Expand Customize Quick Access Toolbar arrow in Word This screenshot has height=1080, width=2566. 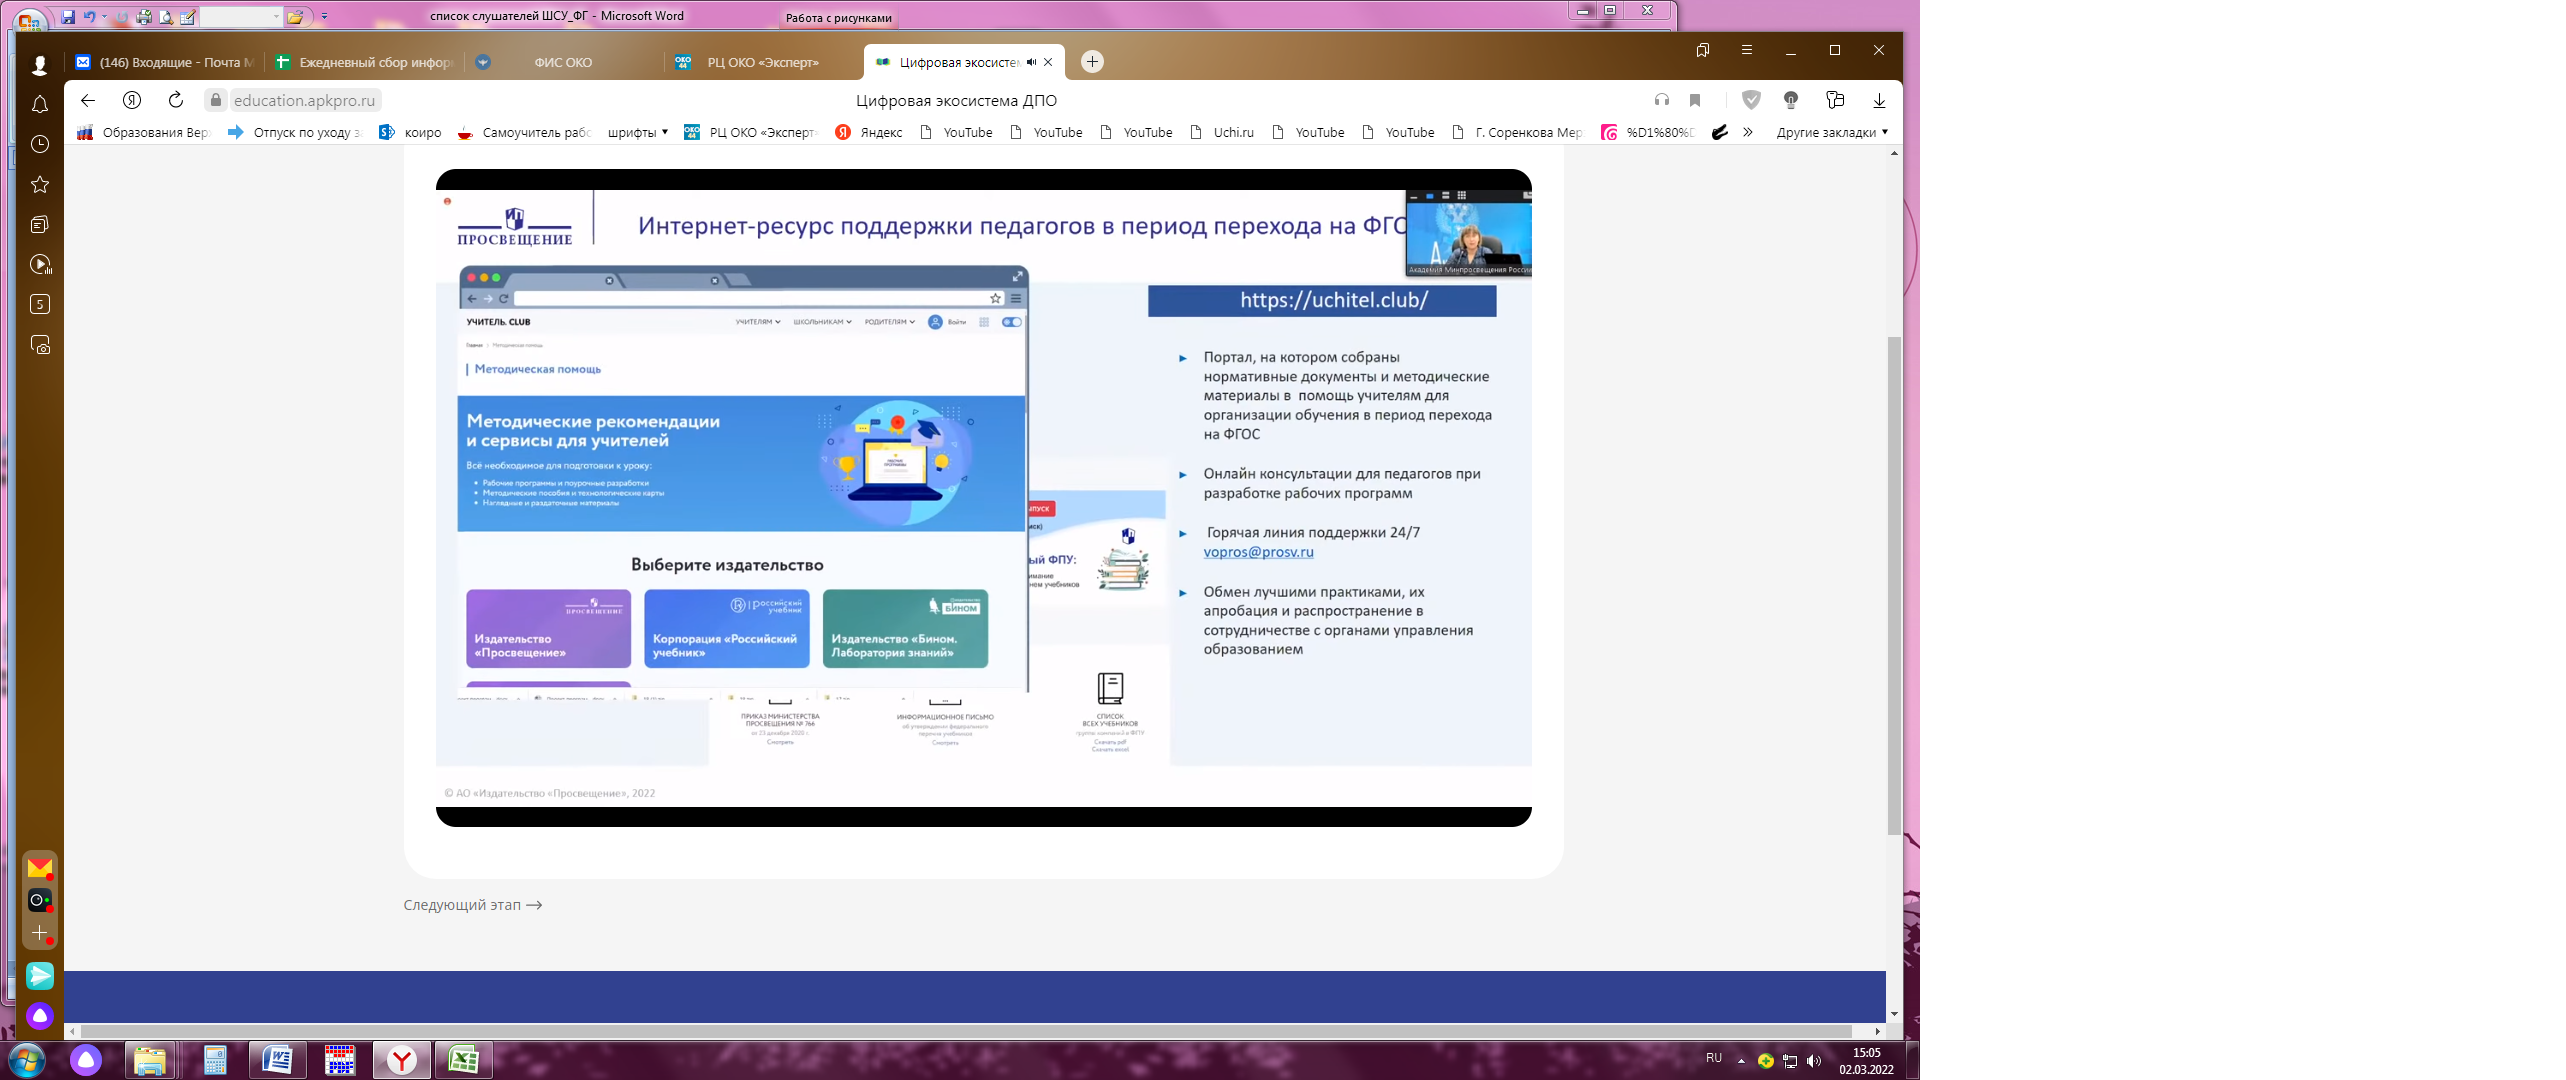(324, 17)
